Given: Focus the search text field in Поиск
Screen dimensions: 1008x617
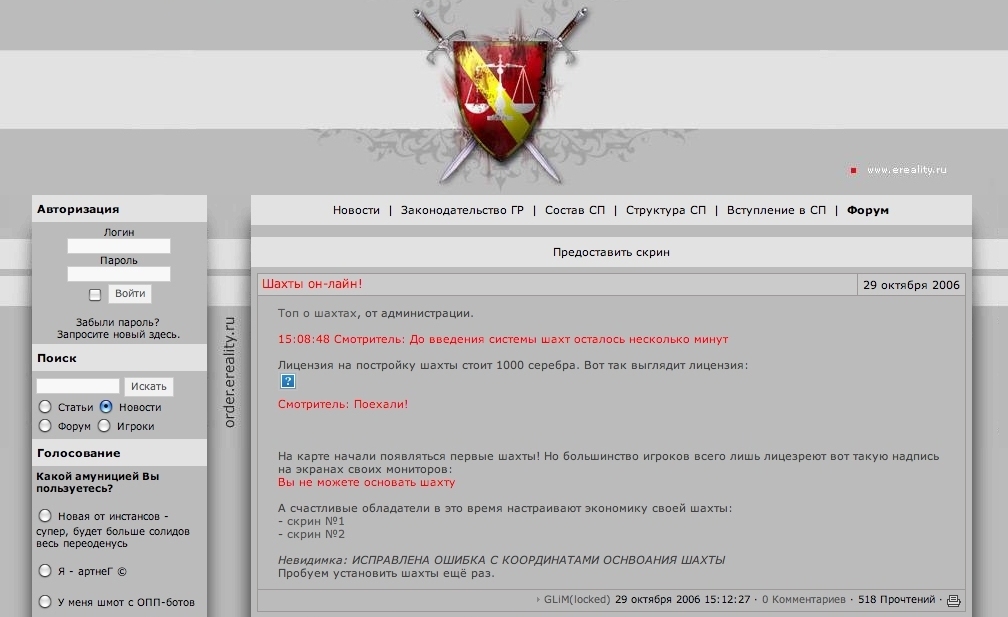Looking at the screenshot, I should pos(78,386).
